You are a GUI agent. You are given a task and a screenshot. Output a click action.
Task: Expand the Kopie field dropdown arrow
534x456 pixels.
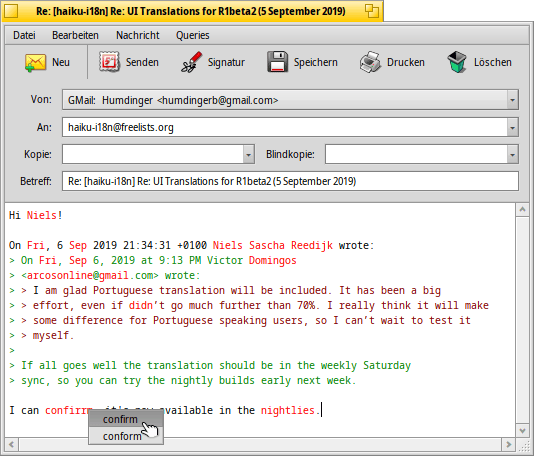point(249,154)
